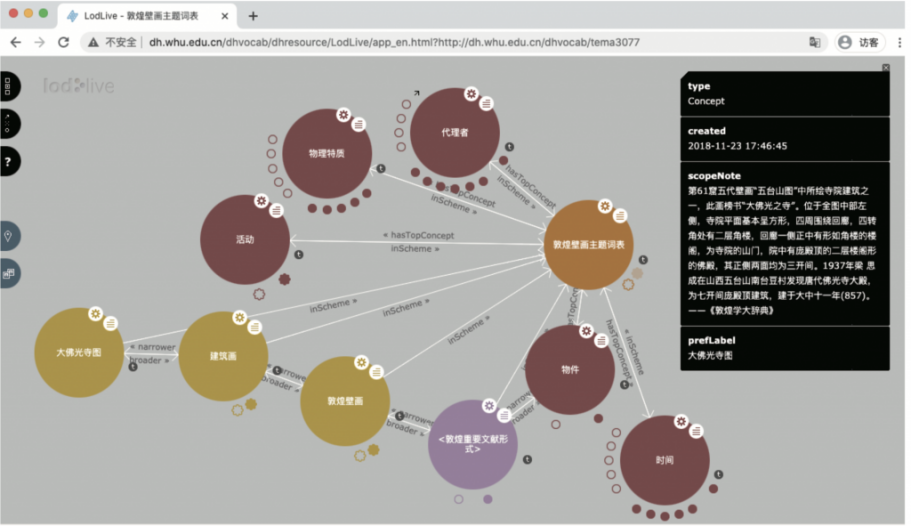Screen dimensions: 911x526
Task: Show details icon on 大佛光寺图 node
Action: pos(110,323)
